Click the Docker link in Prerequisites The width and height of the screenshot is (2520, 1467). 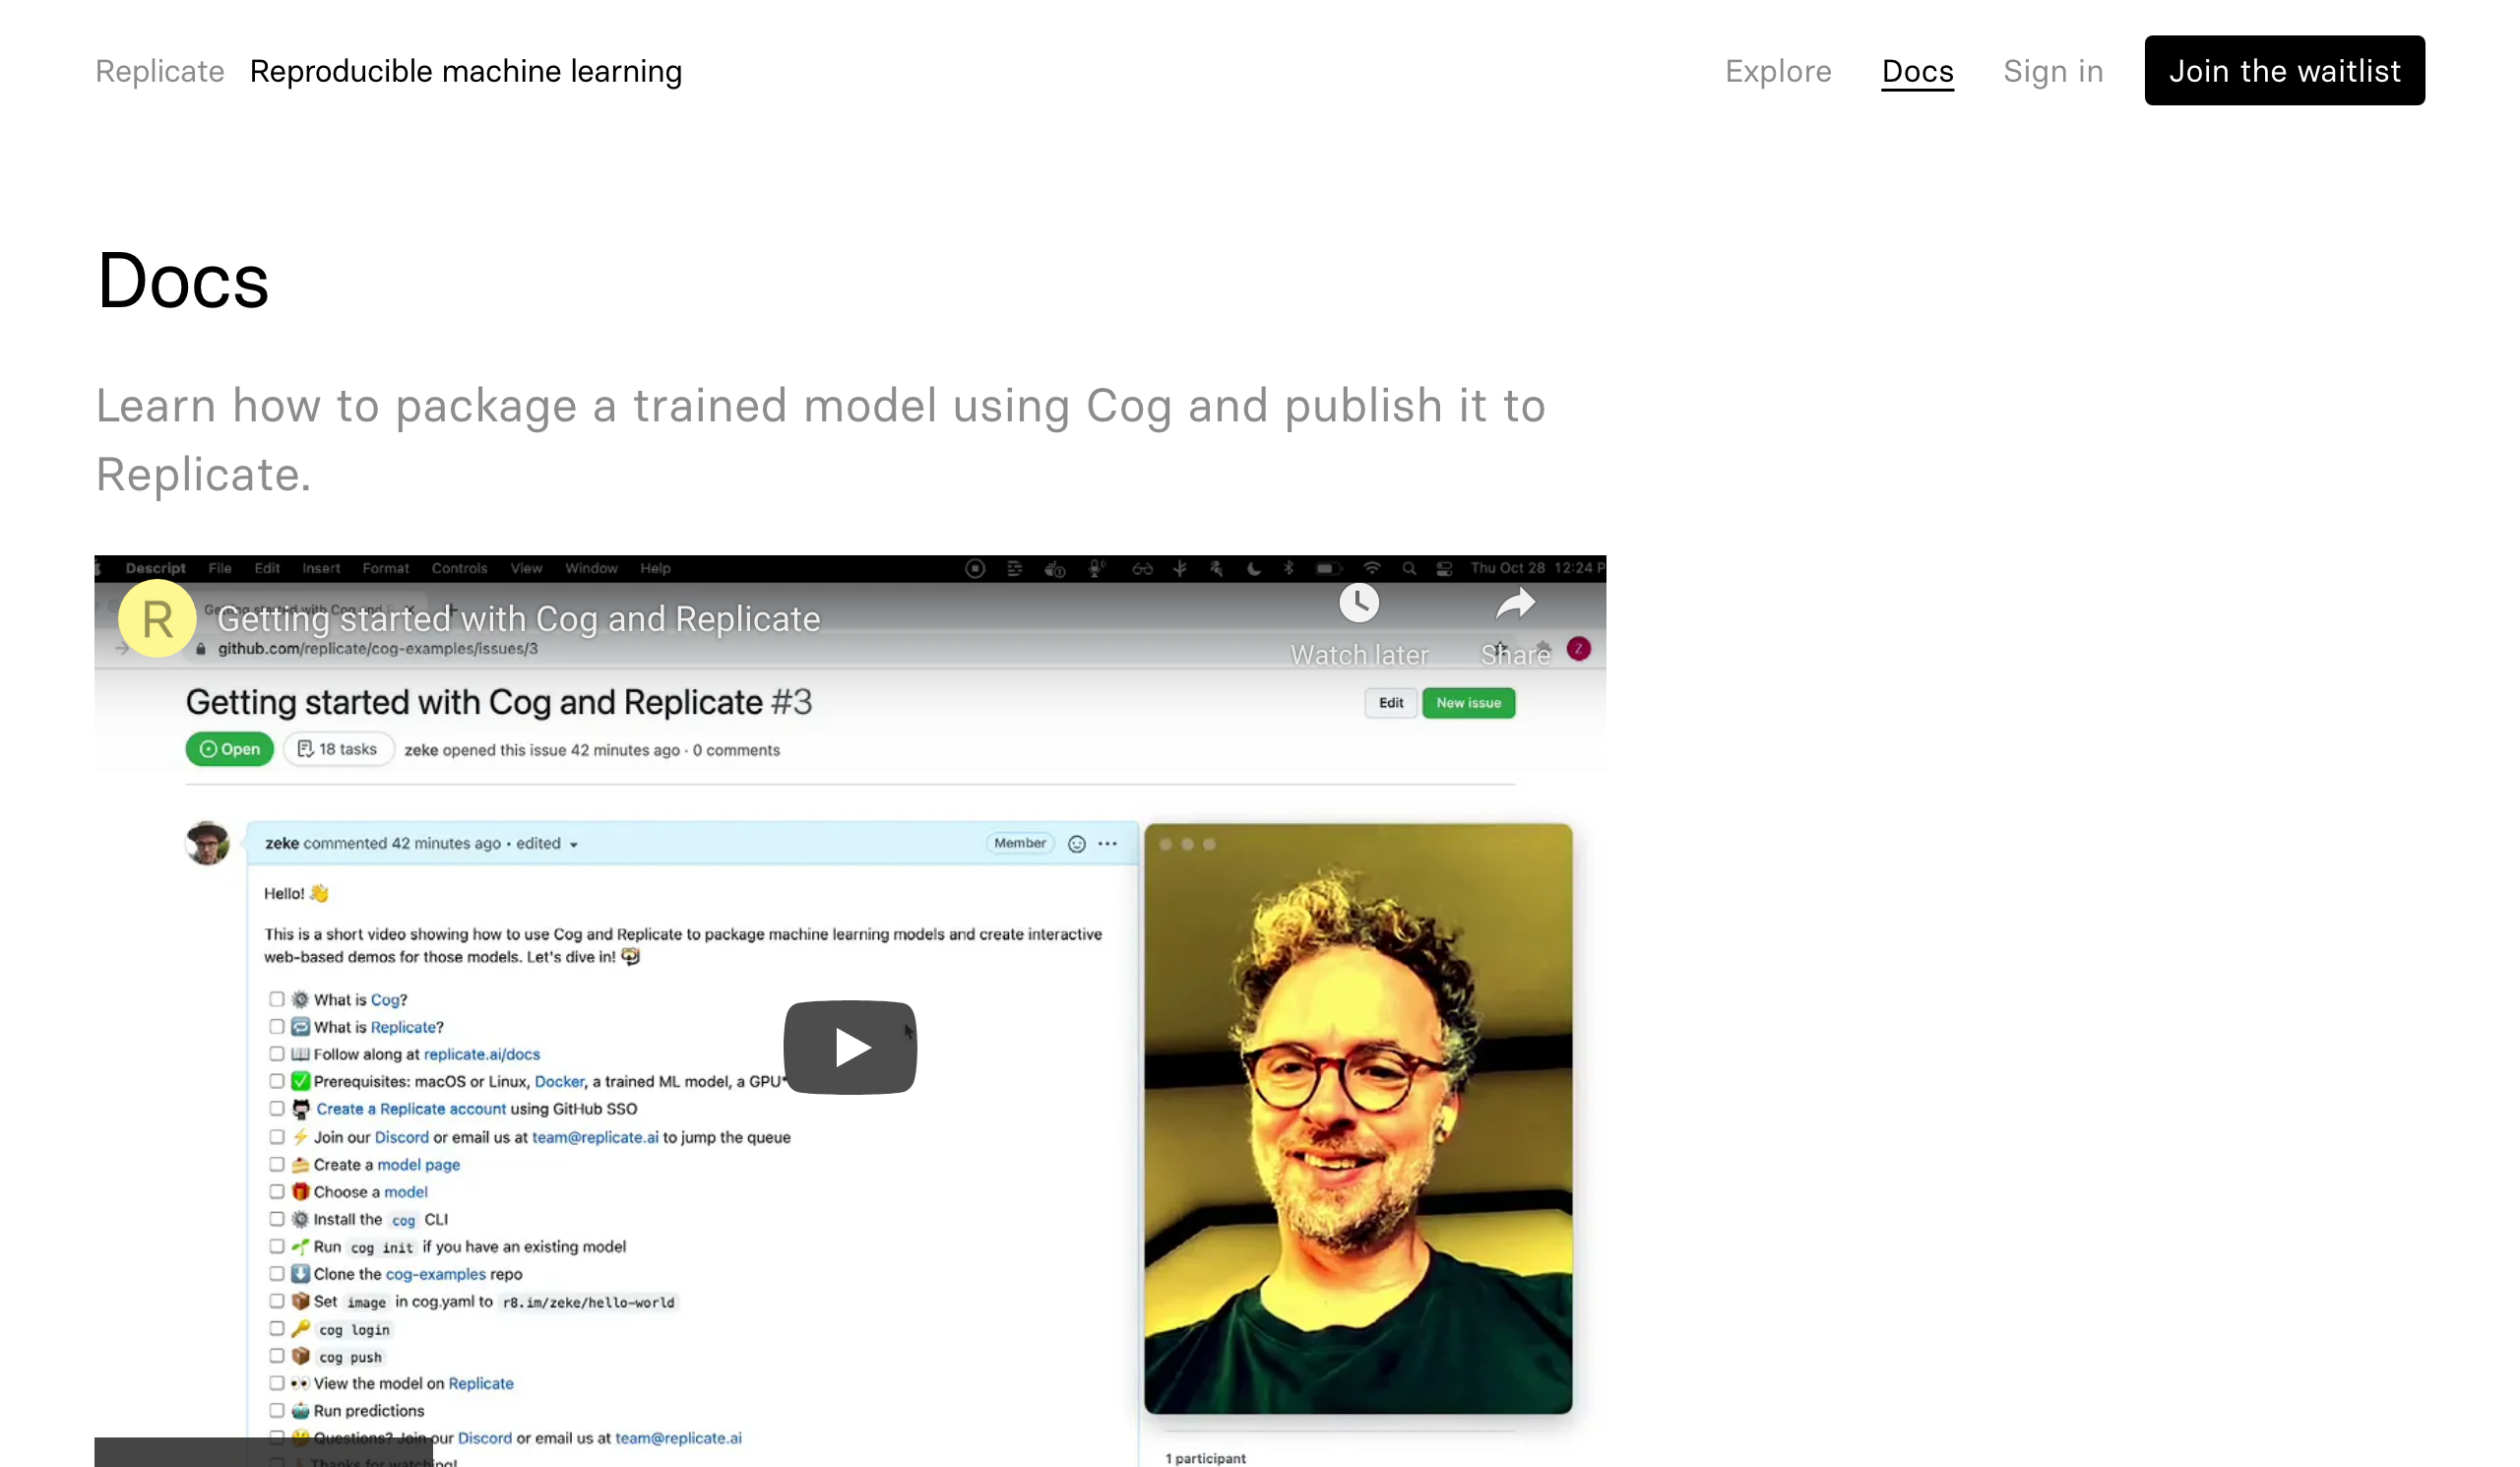(559, 1082)
